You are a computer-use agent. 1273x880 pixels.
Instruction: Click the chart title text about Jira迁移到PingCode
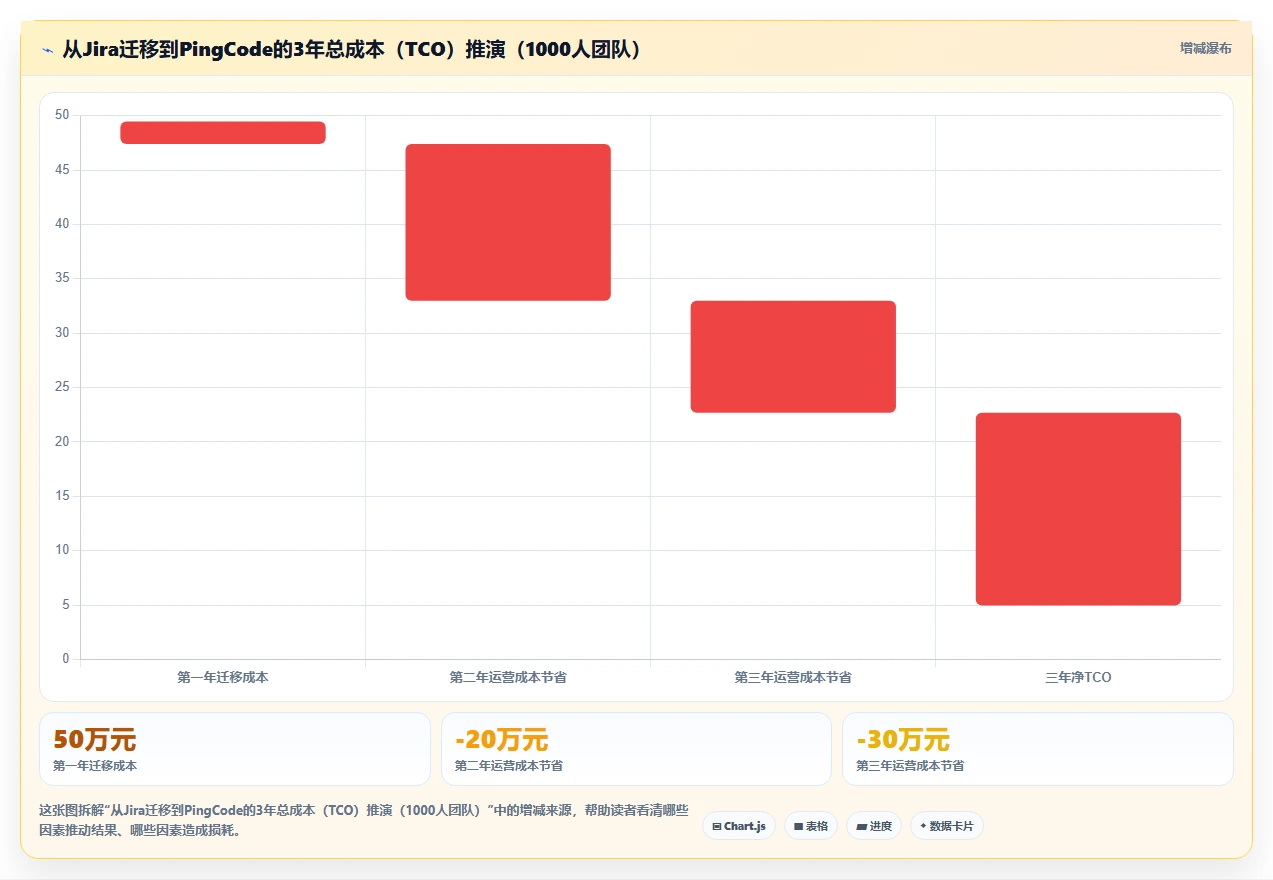351,50
